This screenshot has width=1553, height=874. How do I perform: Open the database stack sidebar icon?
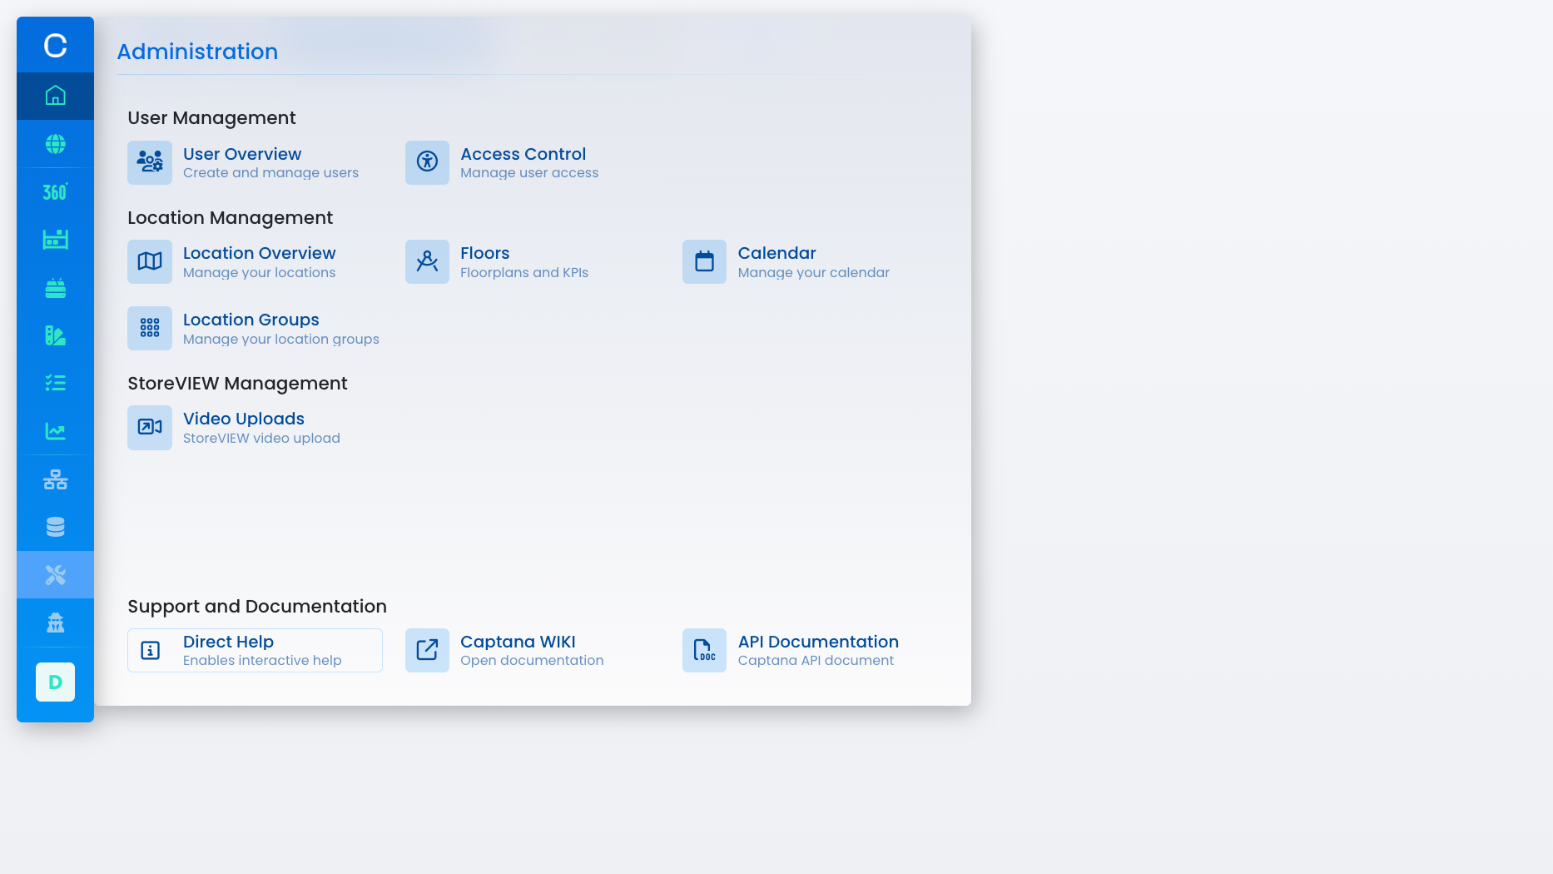coord(55,527)
